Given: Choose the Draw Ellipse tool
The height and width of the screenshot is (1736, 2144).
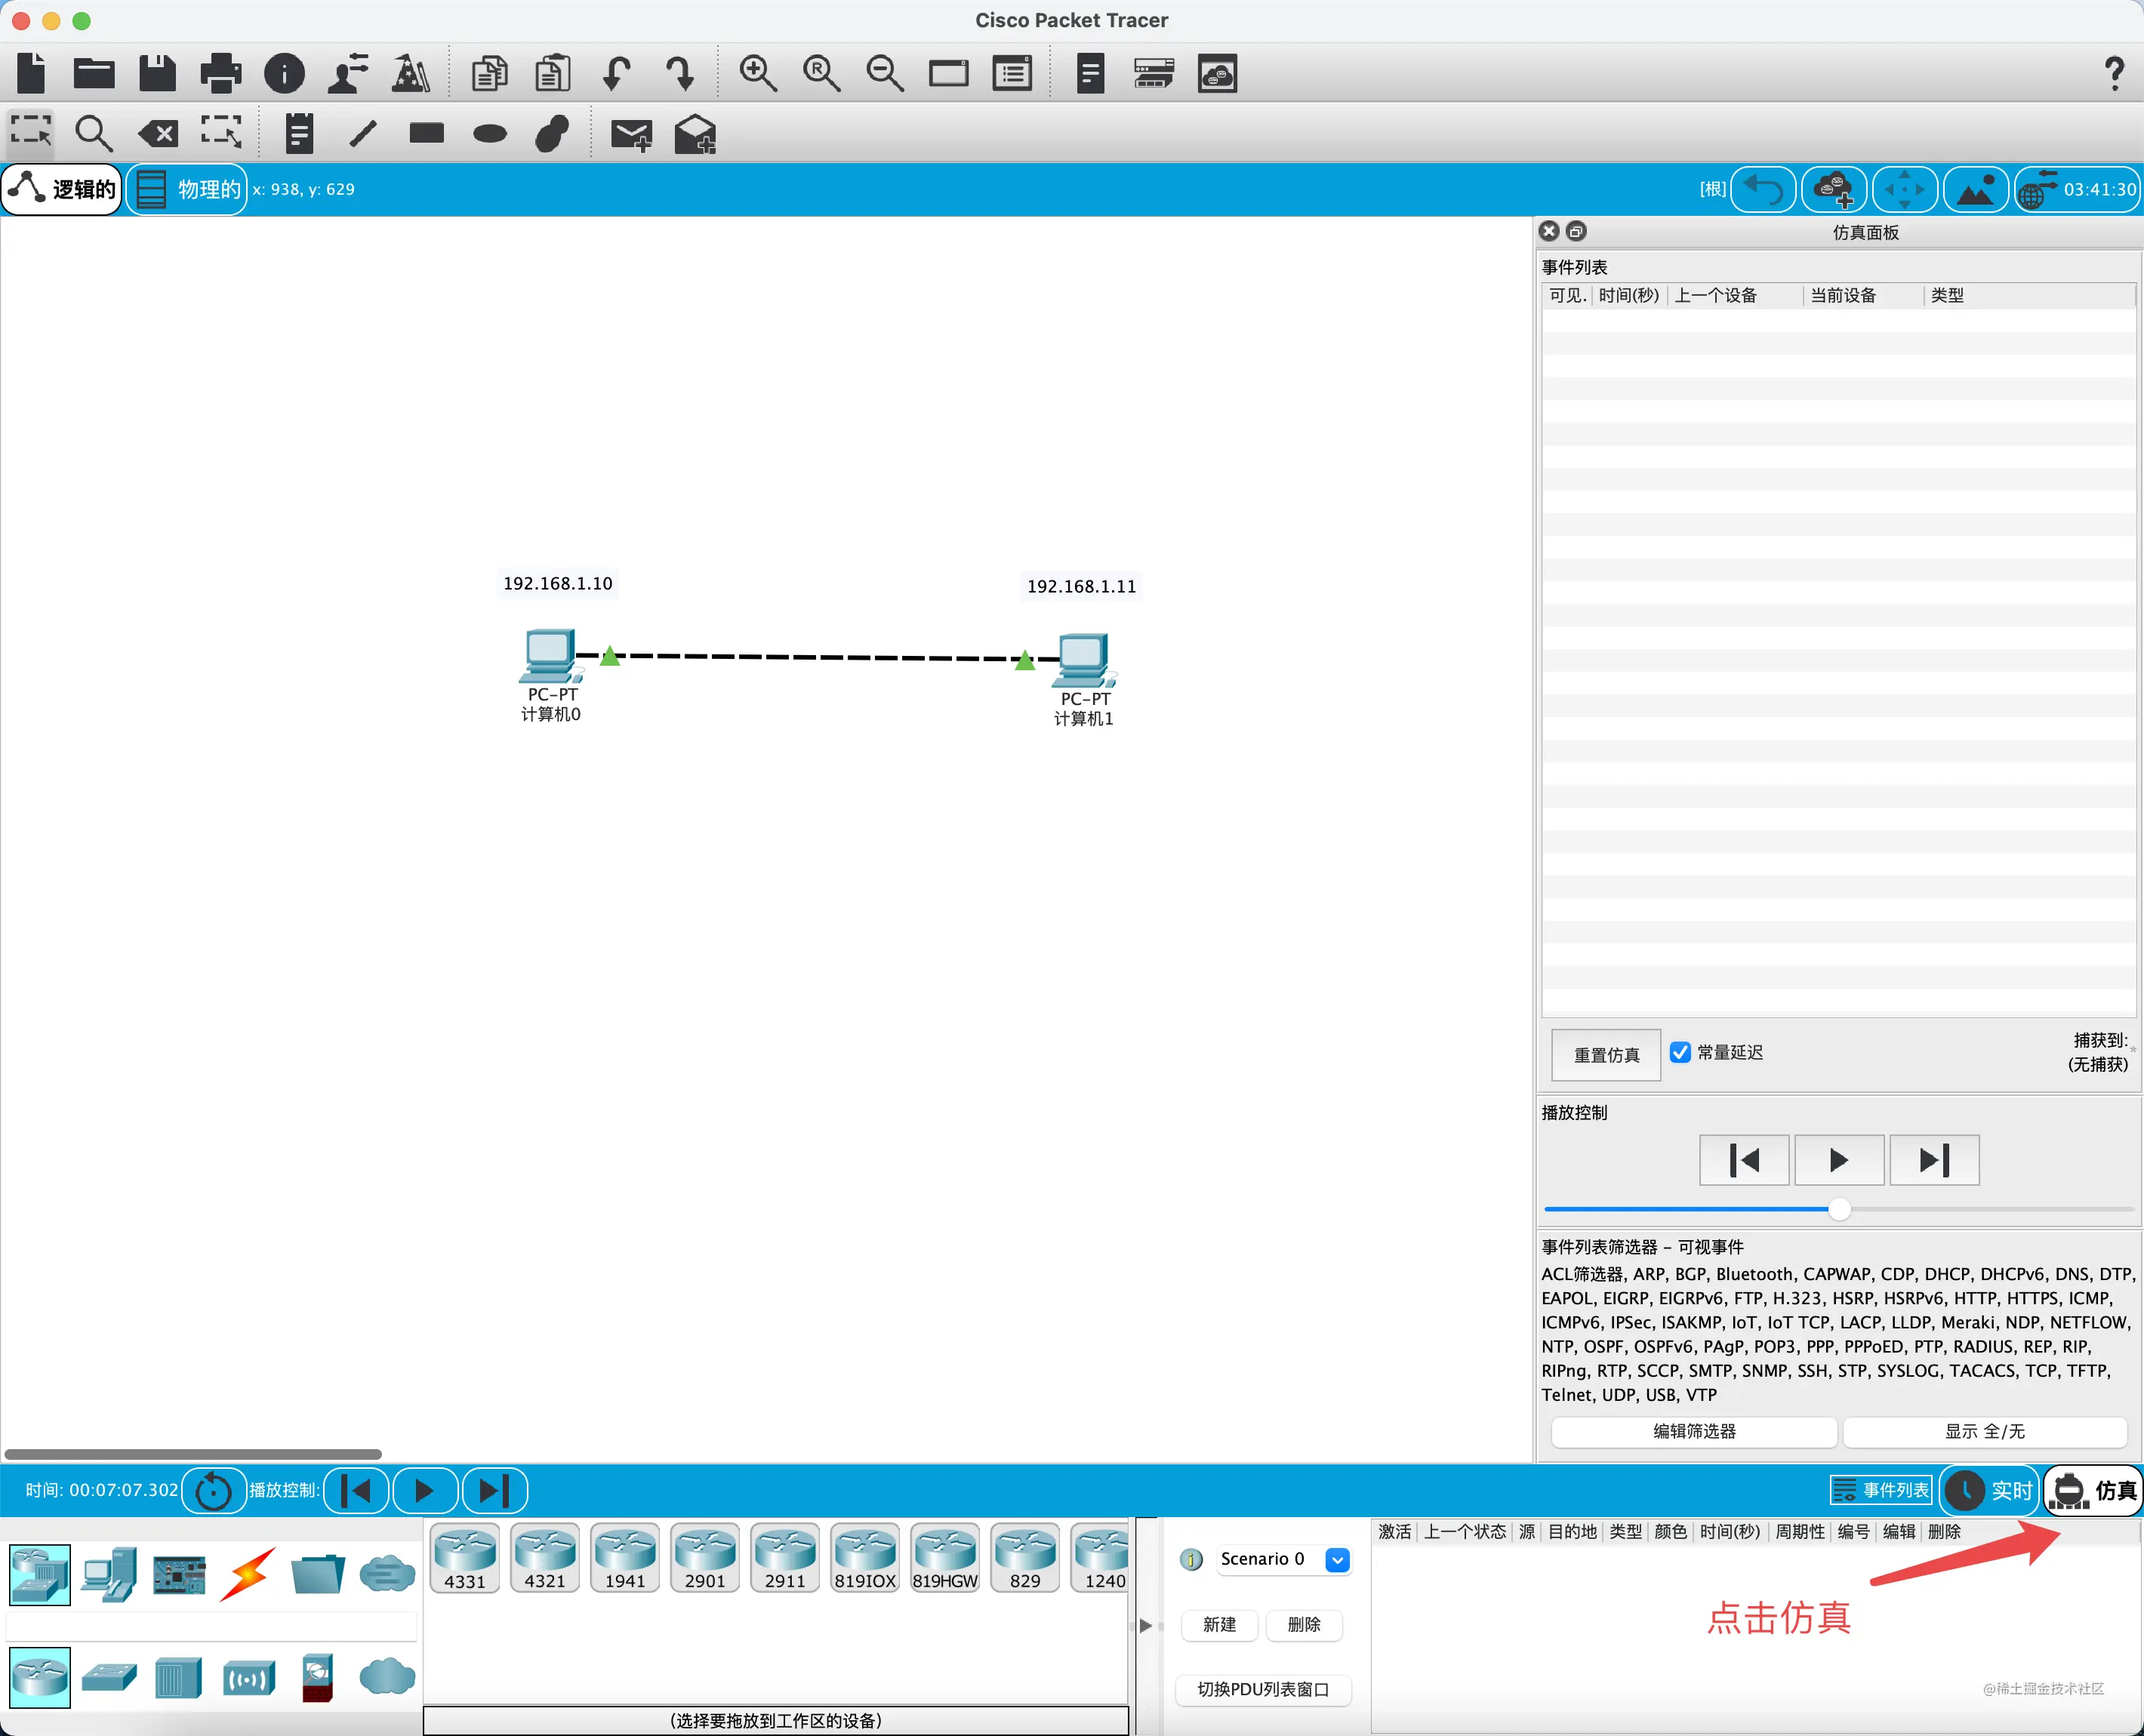Looking at the screenshot, I should [x=490, y=133].
